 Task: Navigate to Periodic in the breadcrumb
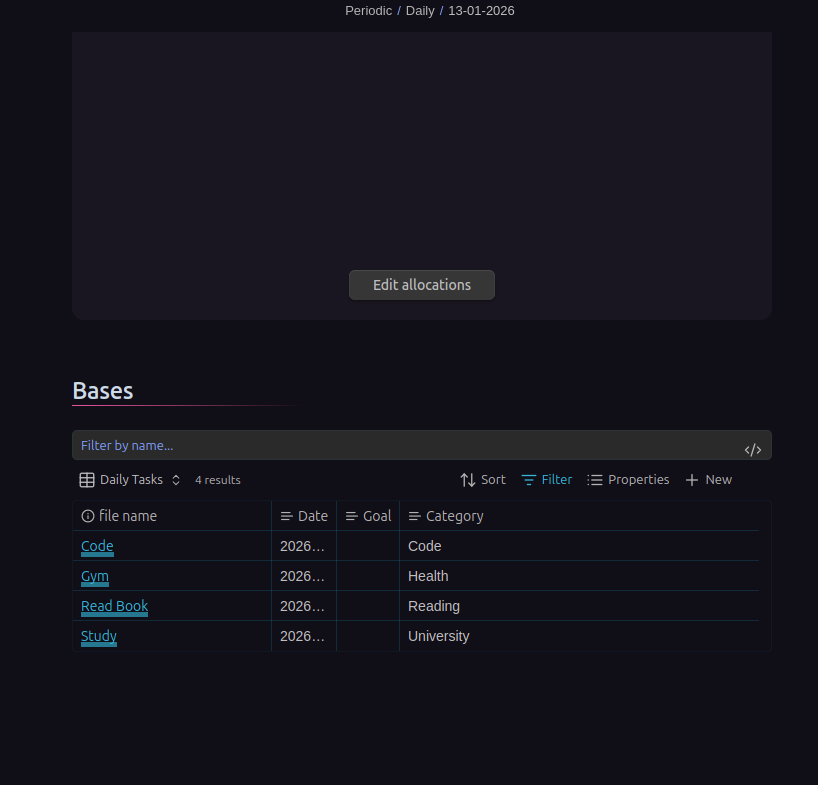point(368,10)
